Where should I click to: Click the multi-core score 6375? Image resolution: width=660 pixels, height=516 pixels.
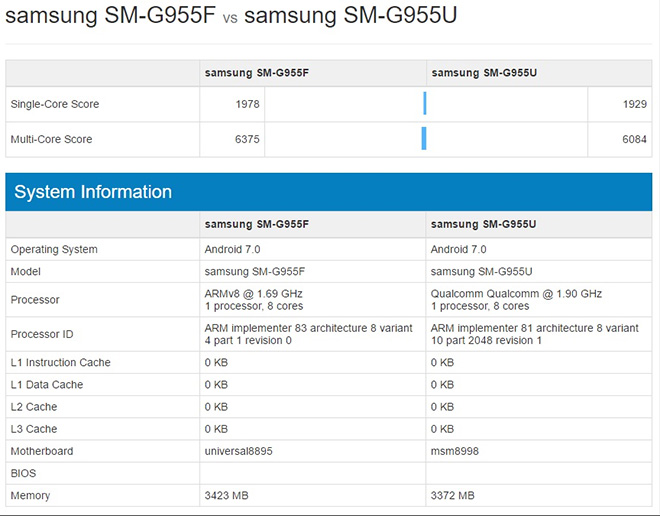[247, 139]
